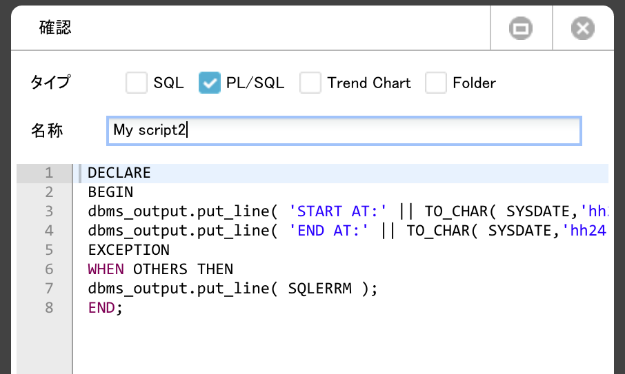Viewport: 625px width, 374px height.
Task: Click line number 2 in the gutter
Action: 49,192
